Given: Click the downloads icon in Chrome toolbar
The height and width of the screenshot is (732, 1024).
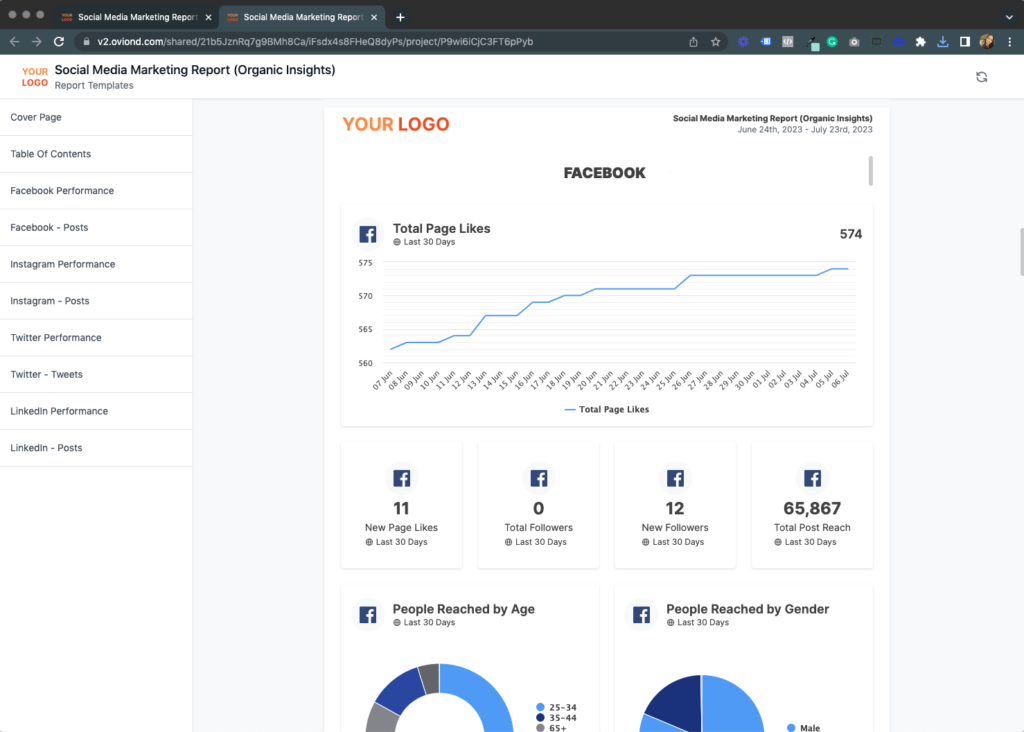Looking at the screenshot, I should click(942, 42).
